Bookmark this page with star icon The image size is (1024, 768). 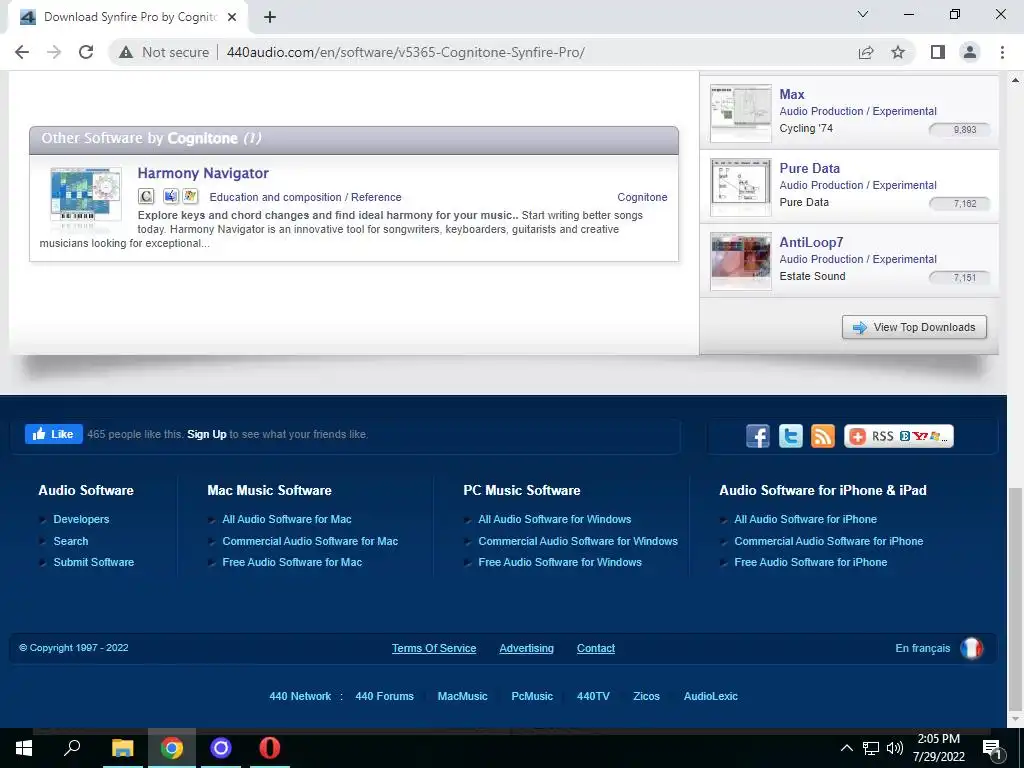(898, 52)
